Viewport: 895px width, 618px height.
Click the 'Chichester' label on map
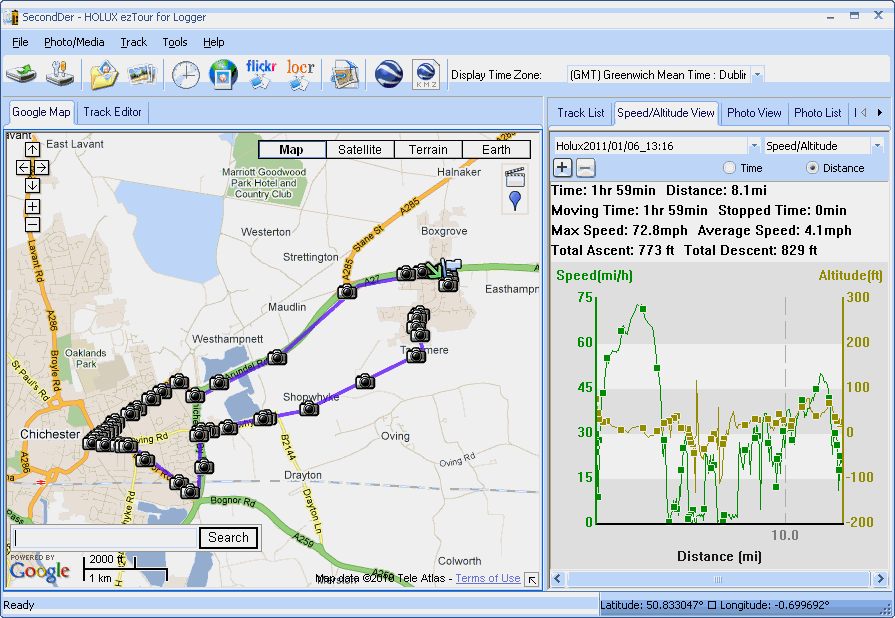click(50, 434)
